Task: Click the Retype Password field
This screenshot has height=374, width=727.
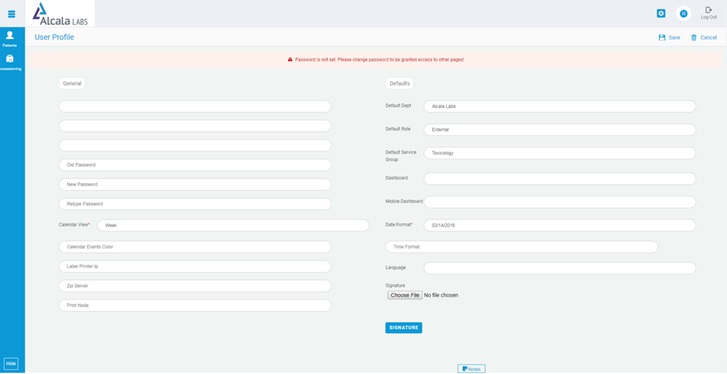Action: point(195,204)
